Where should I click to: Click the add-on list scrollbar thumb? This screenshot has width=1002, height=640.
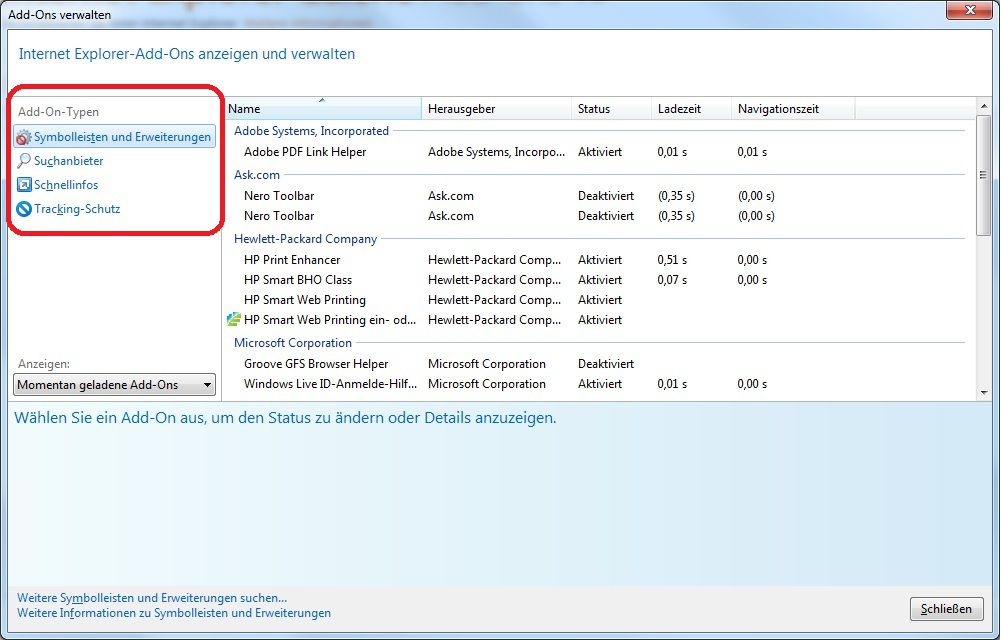(984, 175)
